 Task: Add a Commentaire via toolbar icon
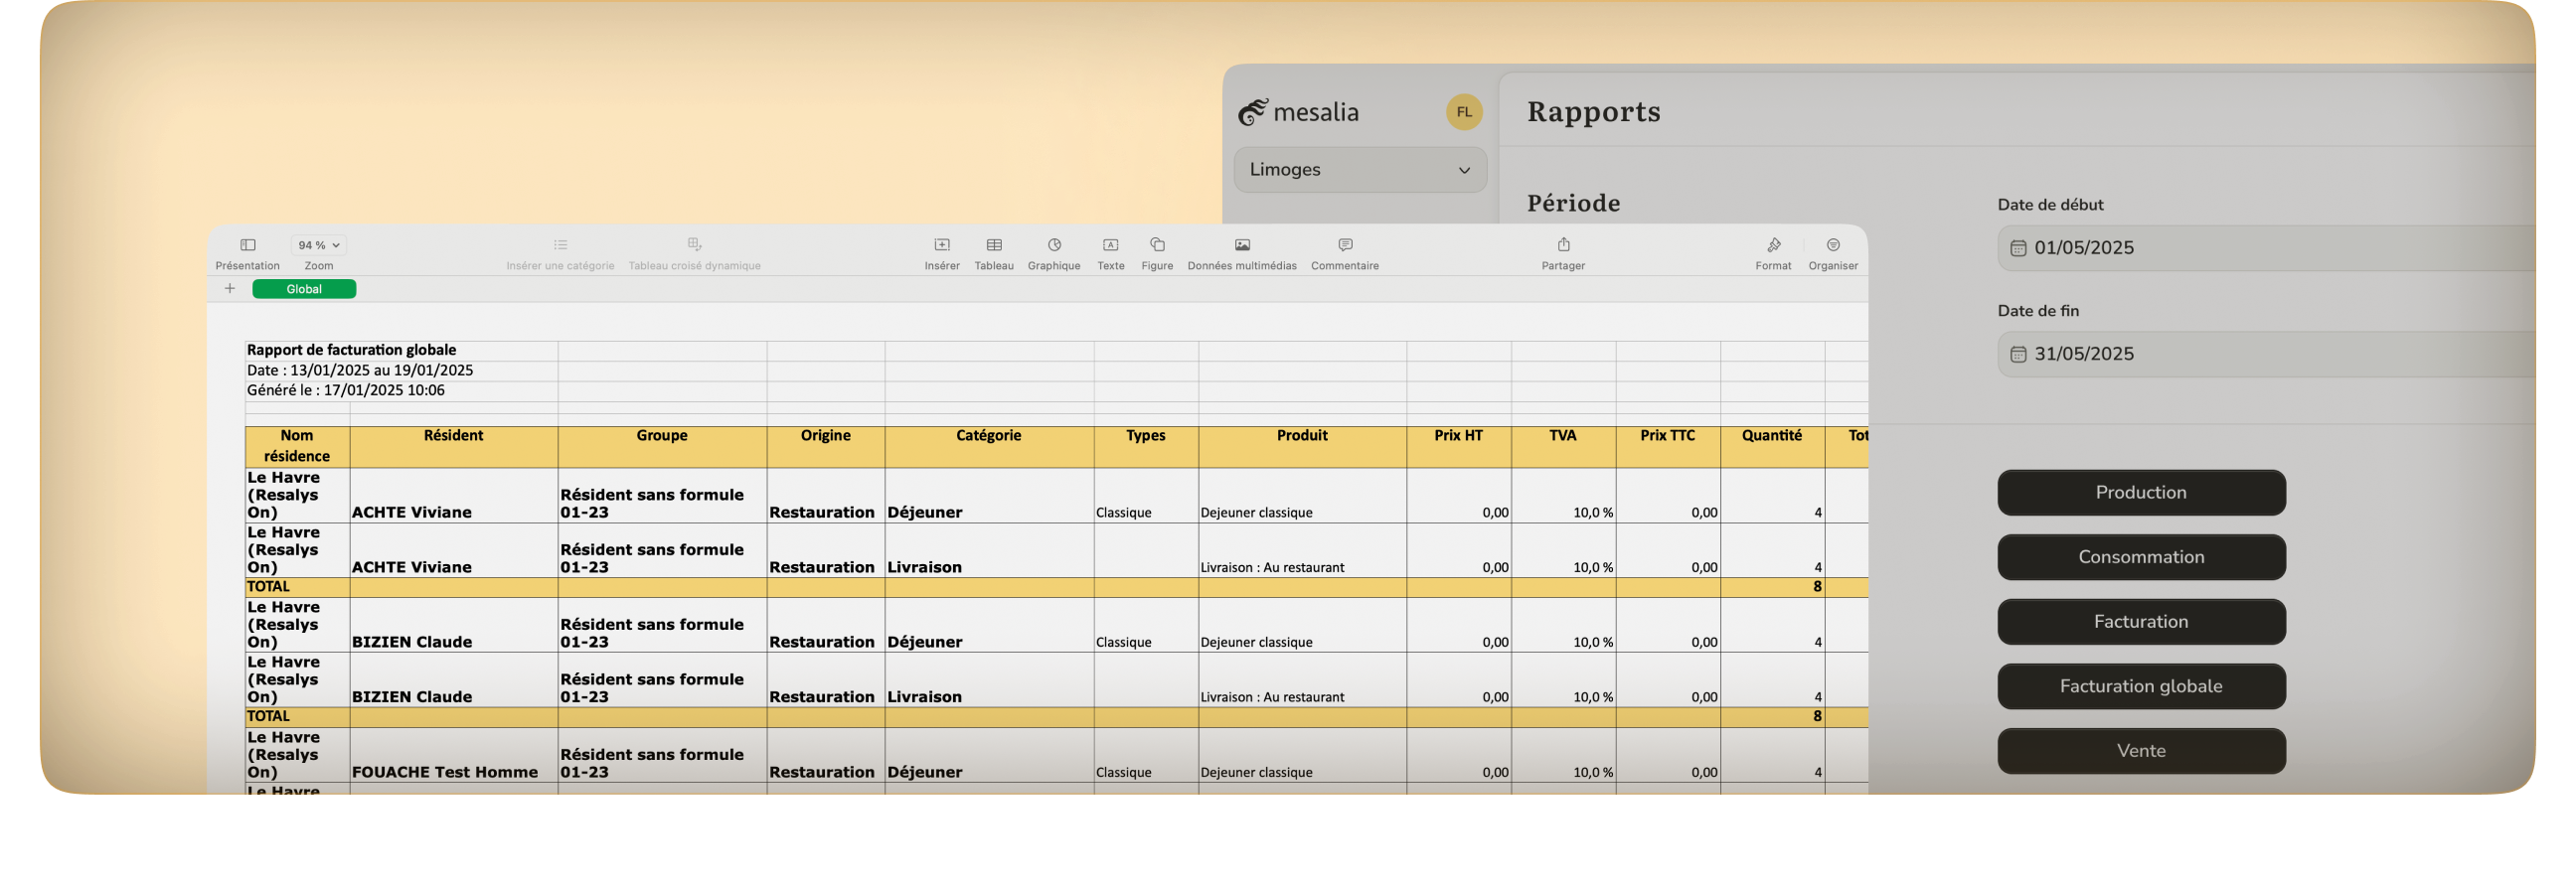point(1345,245)
